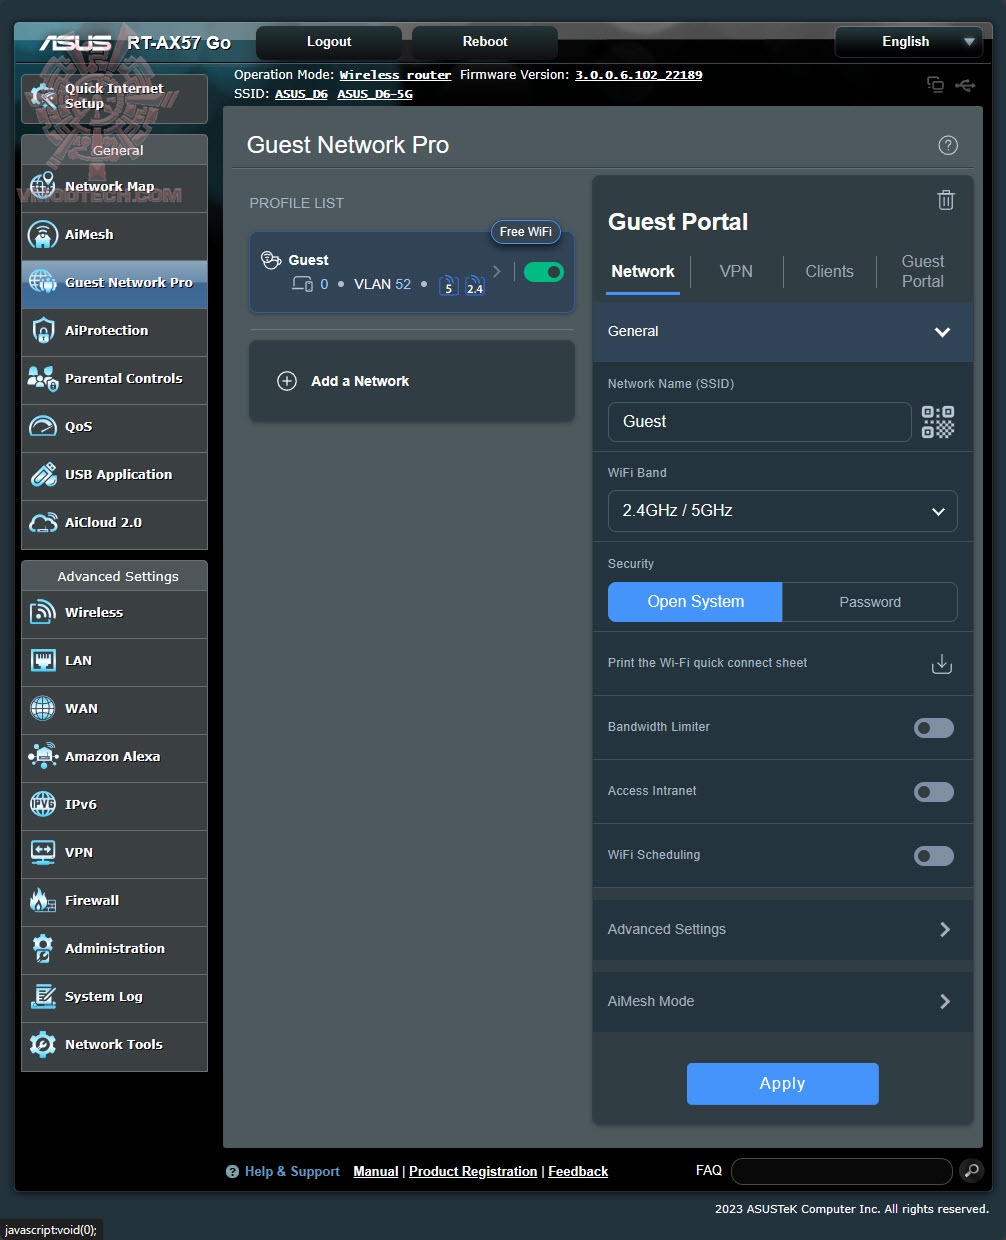The height and width of the screenshot is (1240, 1006).
Task: Click the ASUS_D6 SSID link
Action: pyautogui.click(x=301, y=94)
